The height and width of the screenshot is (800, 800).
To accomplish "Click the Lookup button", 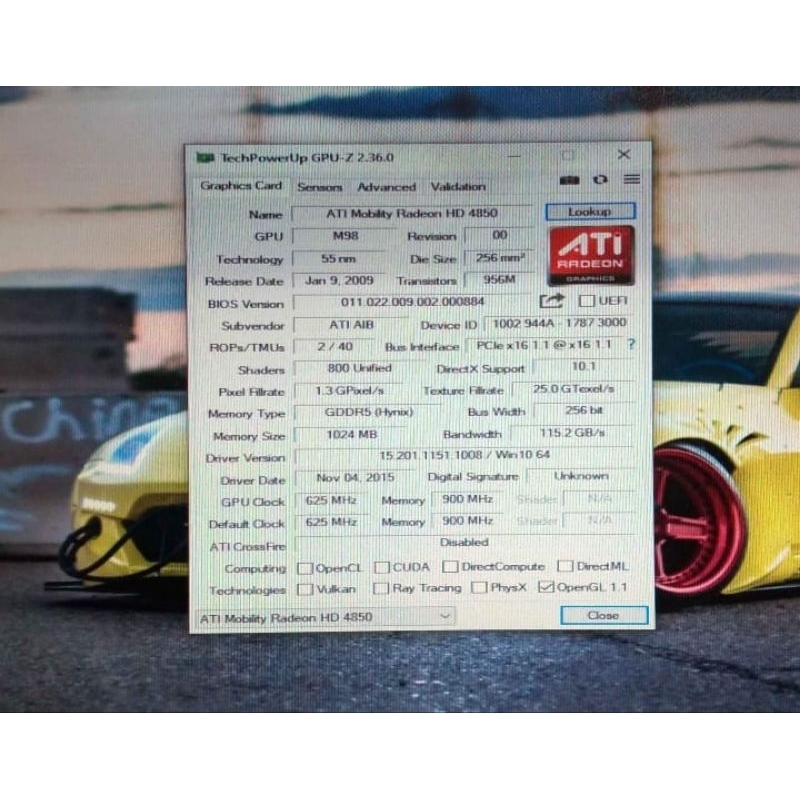I will tap(590, 211).
